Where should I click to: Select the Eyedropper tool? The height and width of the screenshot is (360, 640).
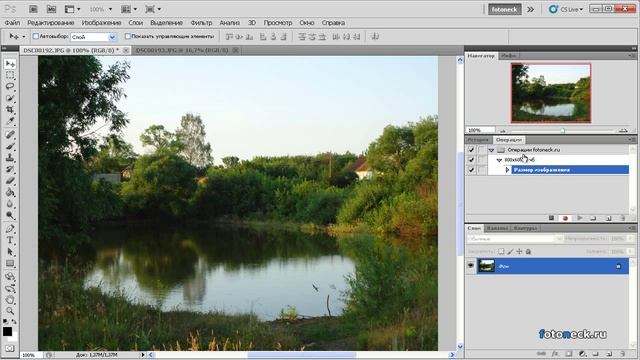tap(10, 121)
